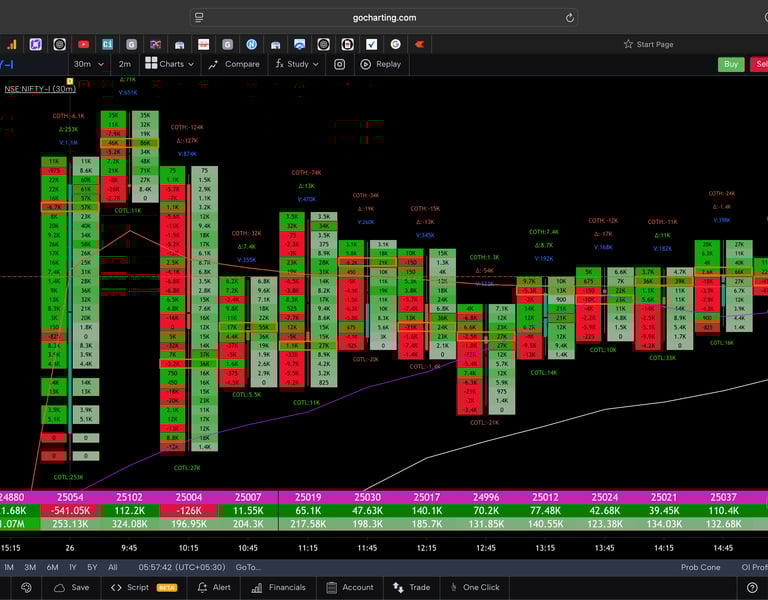Open the blue circled N bookmark
The width and height of the screenshot is (768, 600).
[x=251, y=45]
